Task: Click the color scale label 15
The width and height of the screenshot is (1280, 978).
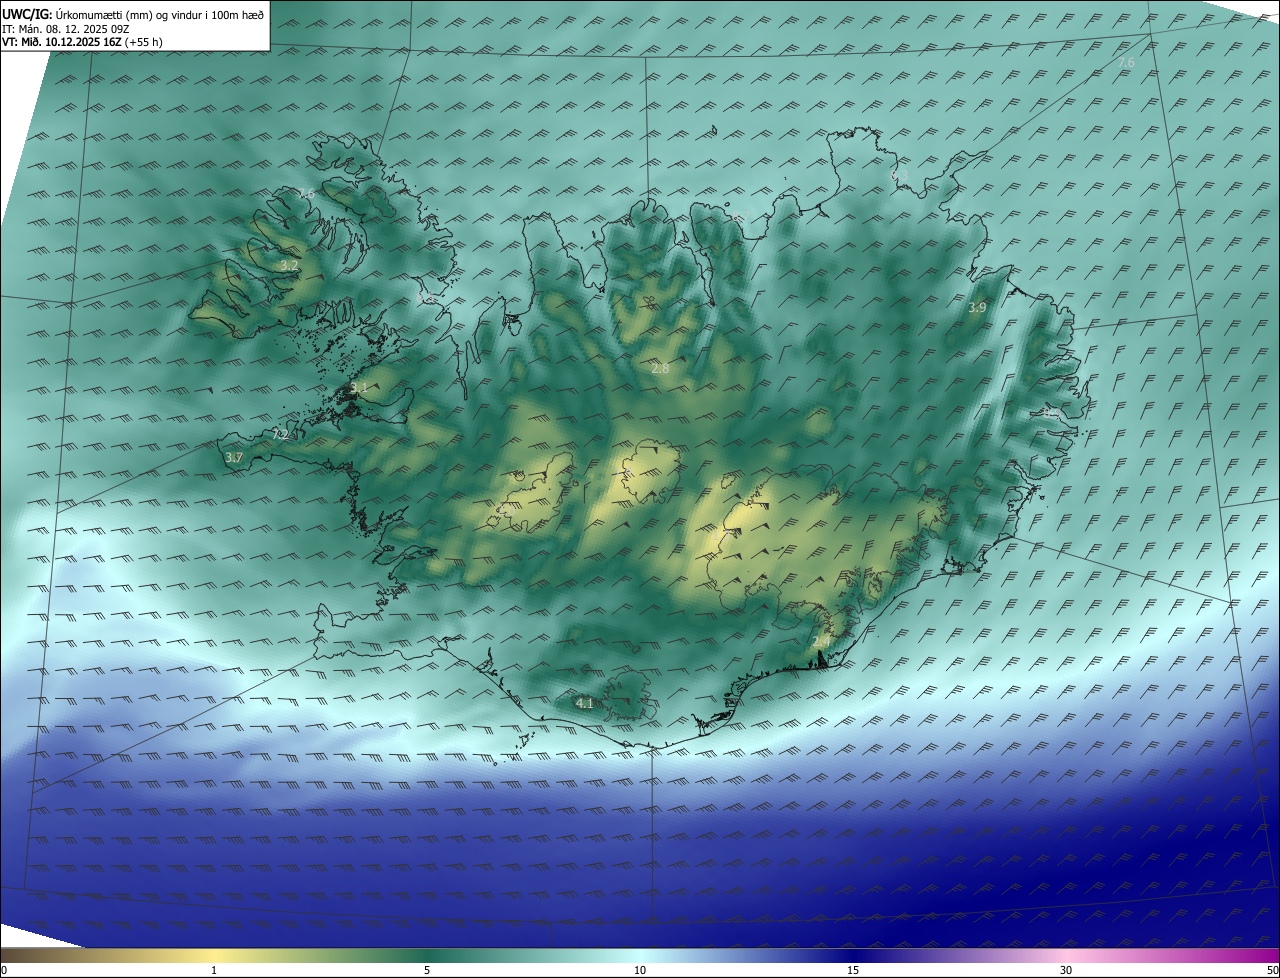Action: pos(853,970)
